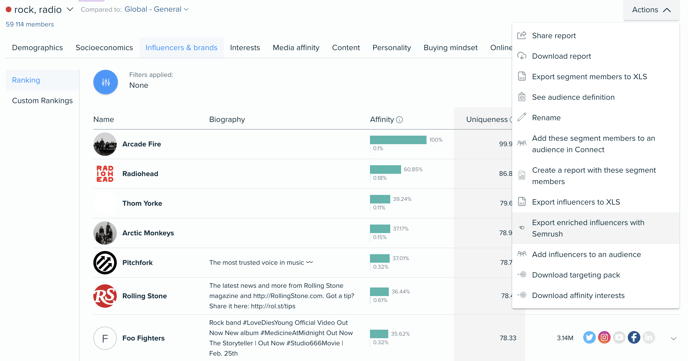This screenshot has width=688, height=361.
Task: Choose Export influencers to XLS
Action: click(x=595, y=202)
